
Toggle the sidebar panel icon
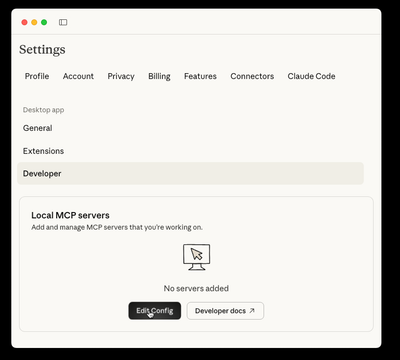pyautogui.click(x=63, y=22)
